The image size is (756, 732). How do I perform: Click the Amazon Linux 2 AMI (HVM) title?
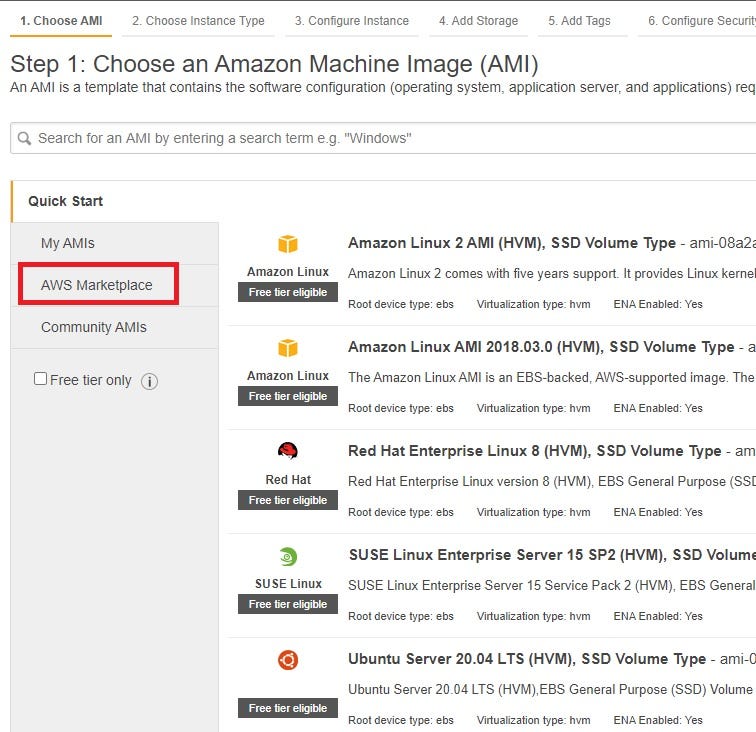point(512,243)
